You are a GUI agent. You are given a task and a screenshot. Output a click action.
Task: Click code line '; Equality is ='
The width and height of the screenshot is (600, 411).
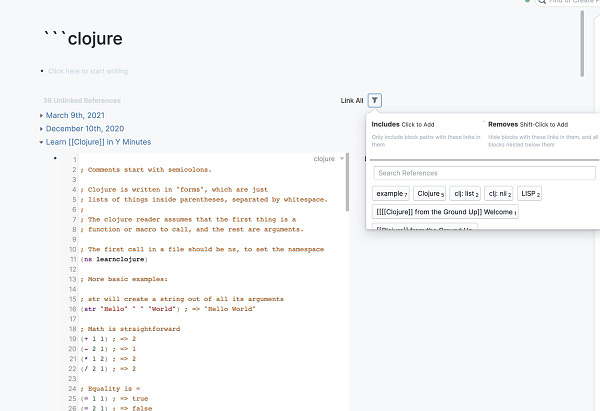110,389
